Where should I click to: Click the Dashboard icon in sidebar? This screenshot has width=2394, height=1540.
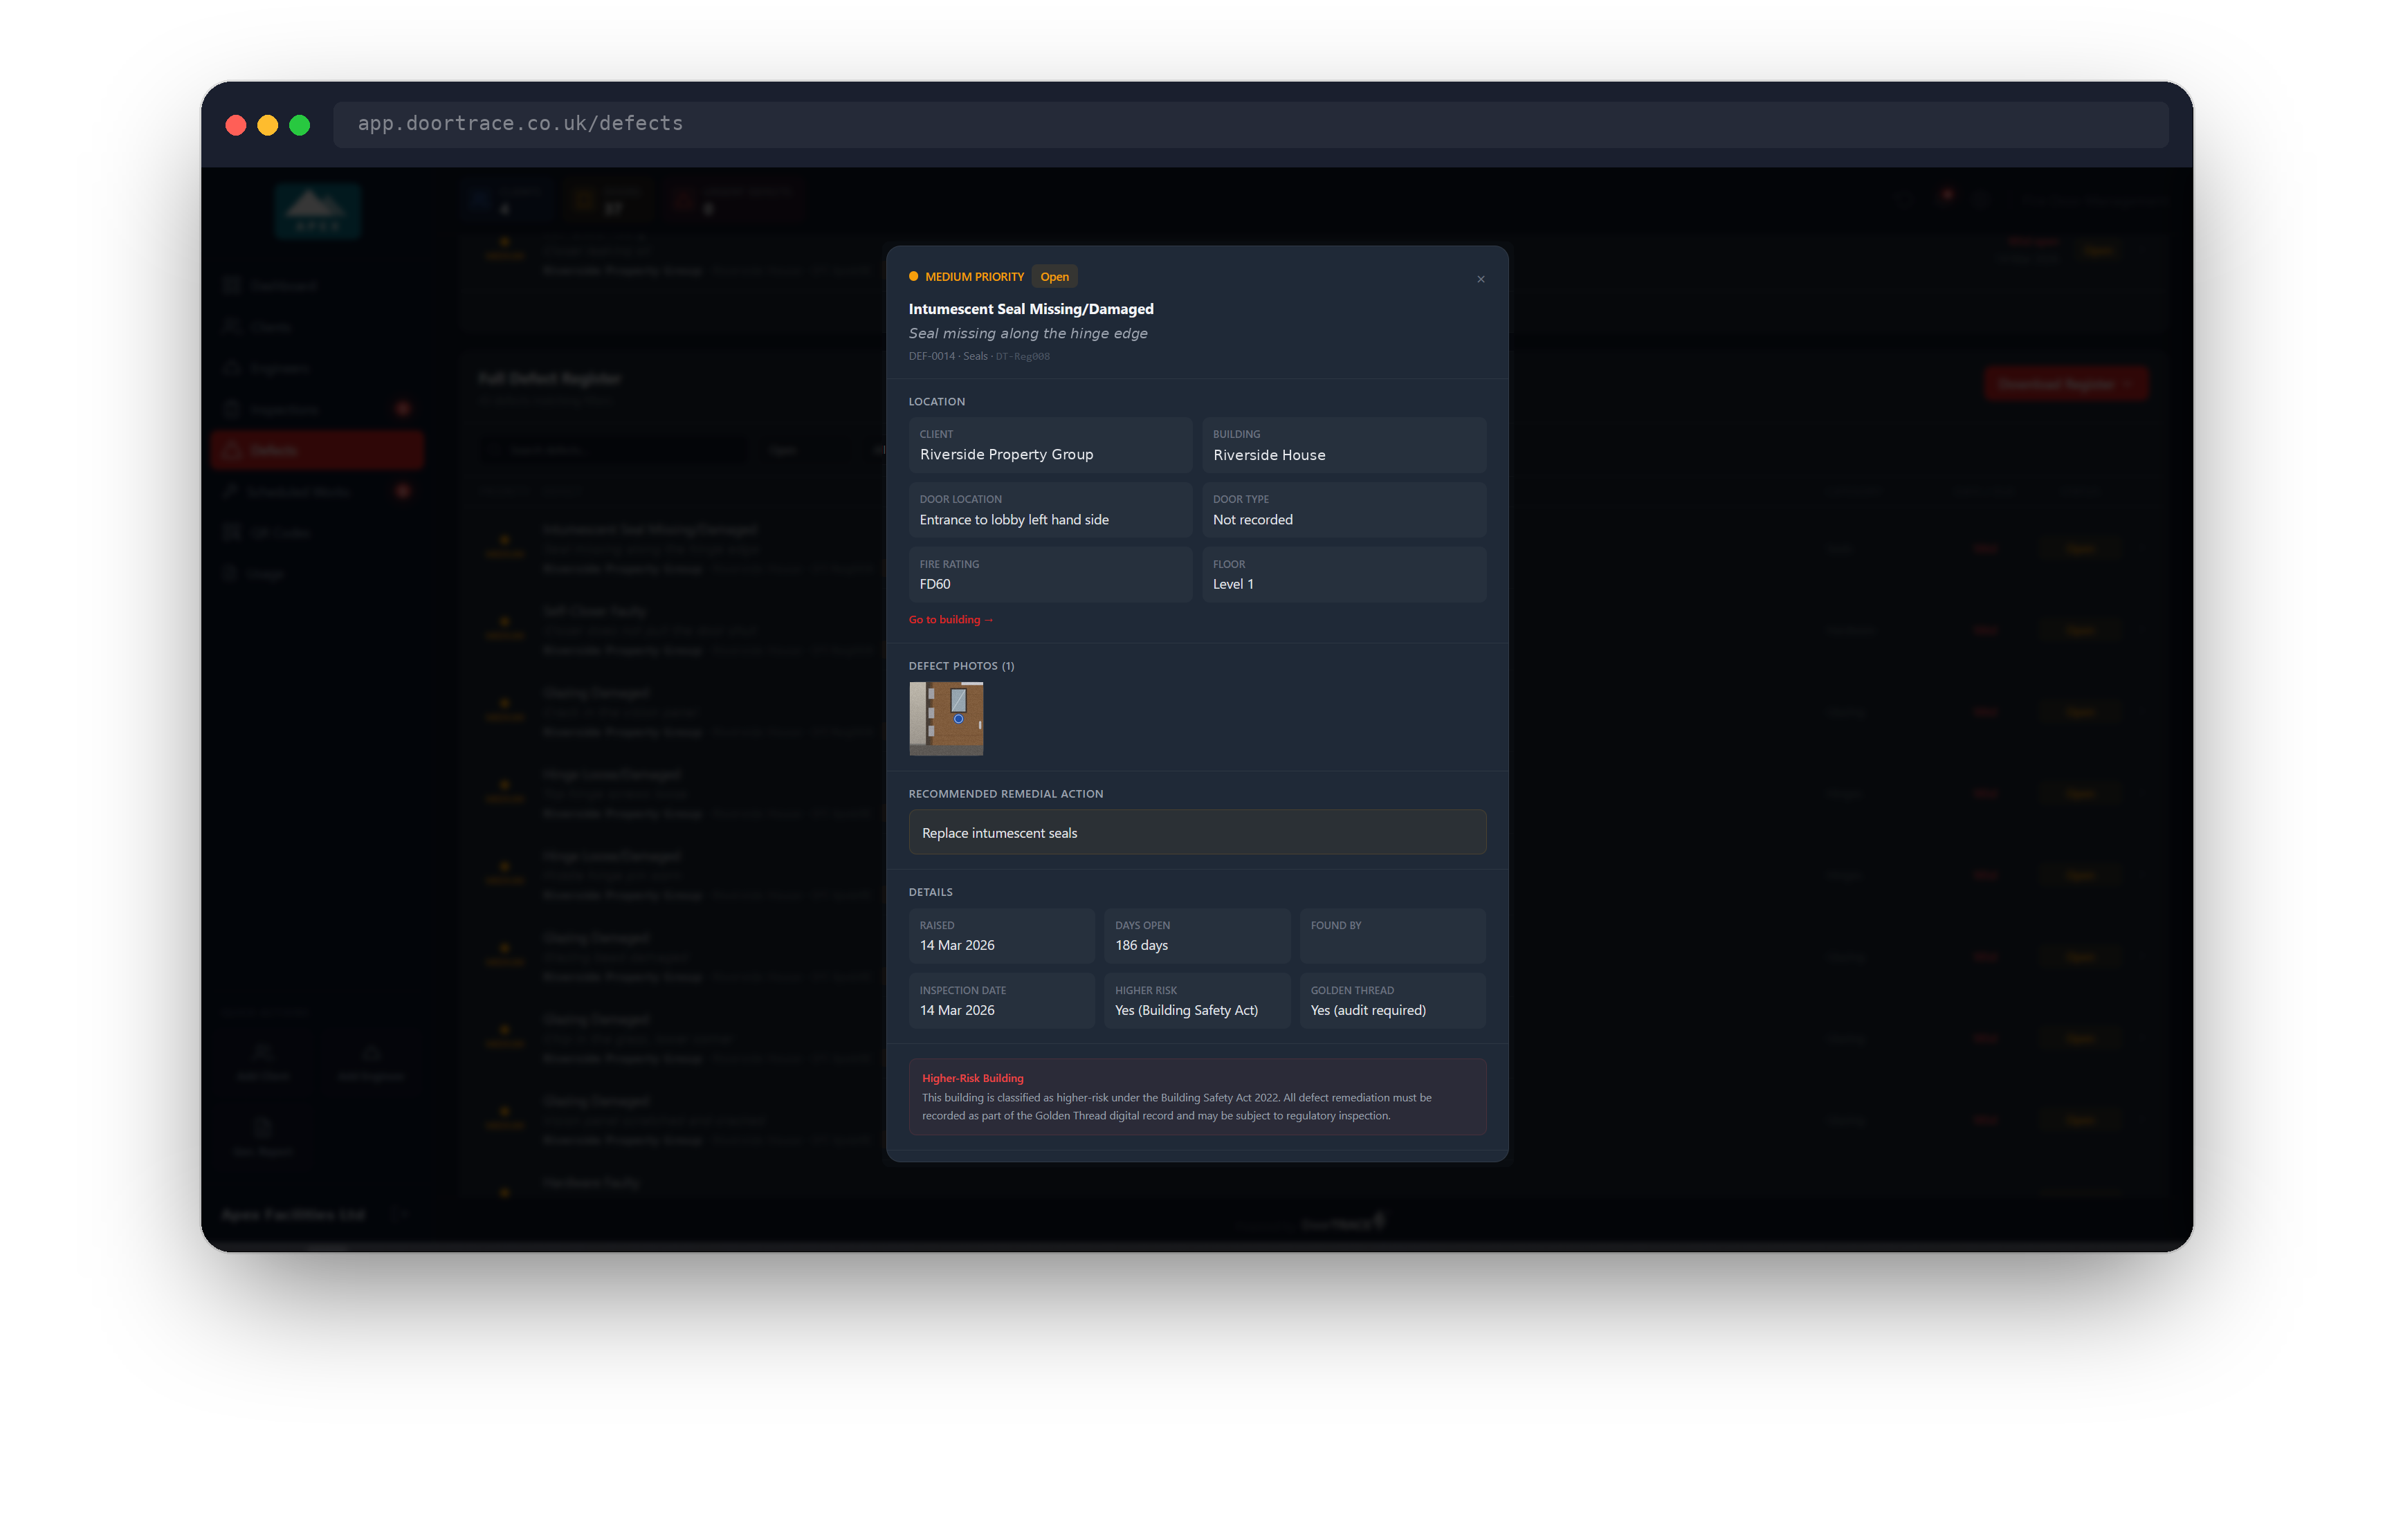[x=232, y=285]
